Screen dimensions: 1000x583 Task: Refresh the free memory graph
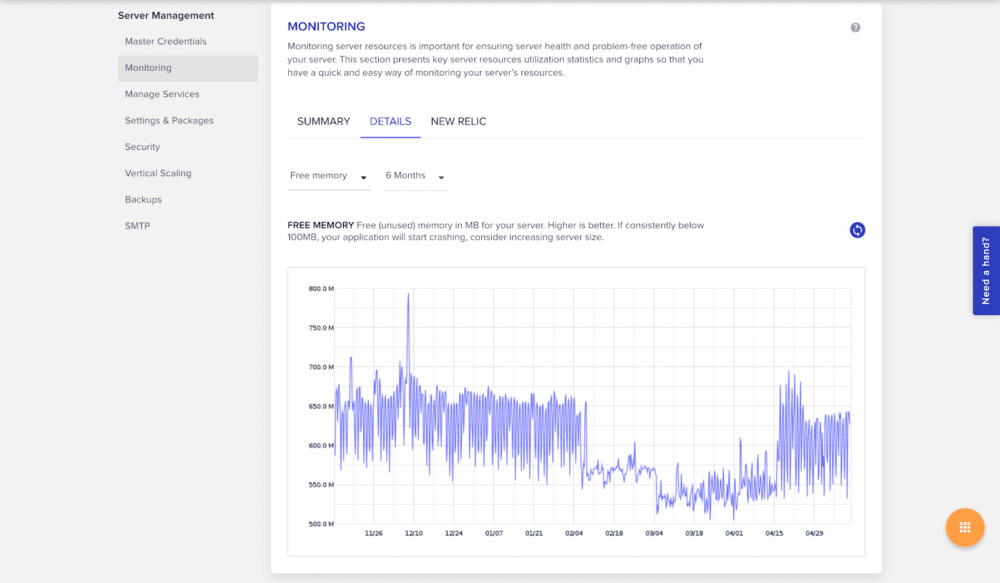point(857,230)
